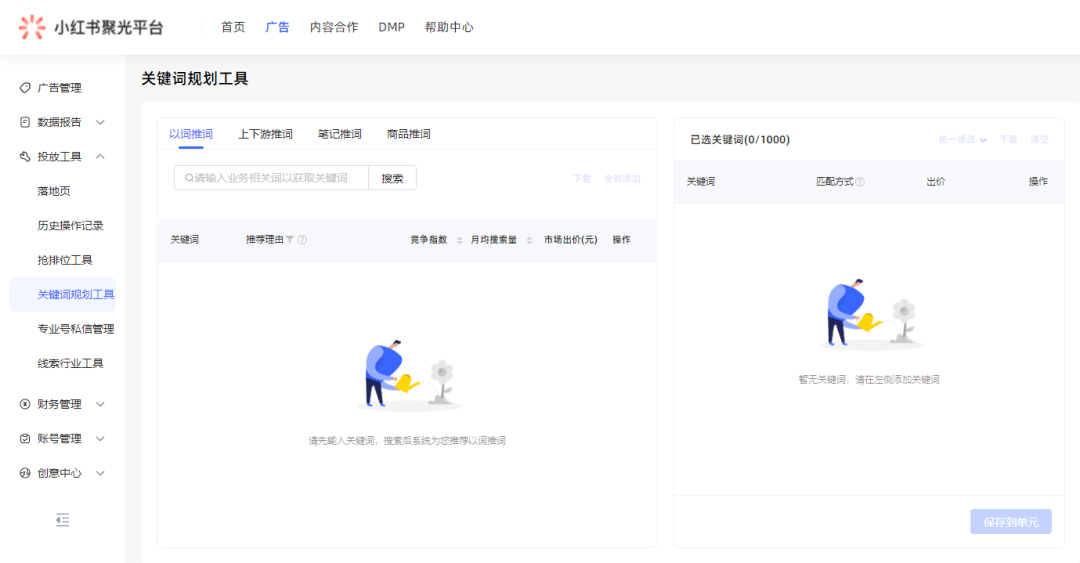This screenshot has width=1080, height=563.
Task: Go to 首页 in the top navigation
Action: [x=233, y=27]
